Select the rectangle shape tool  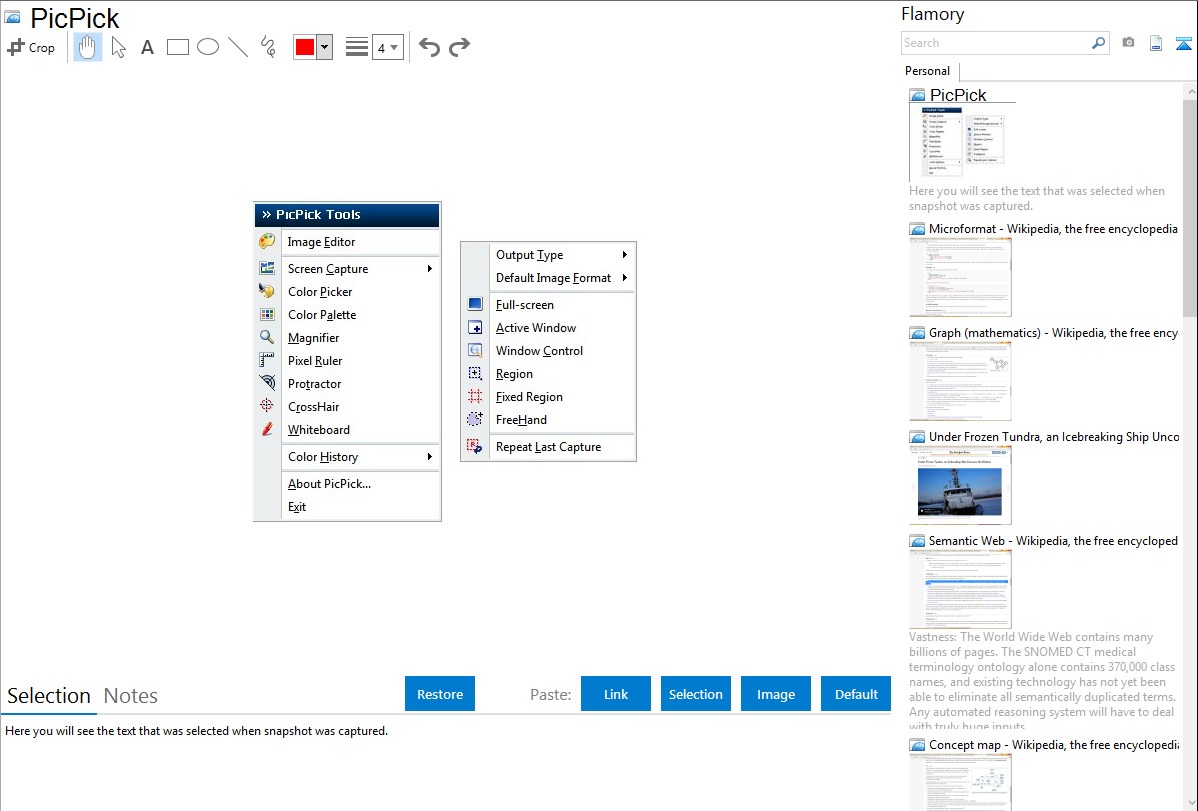pos(177,47)
